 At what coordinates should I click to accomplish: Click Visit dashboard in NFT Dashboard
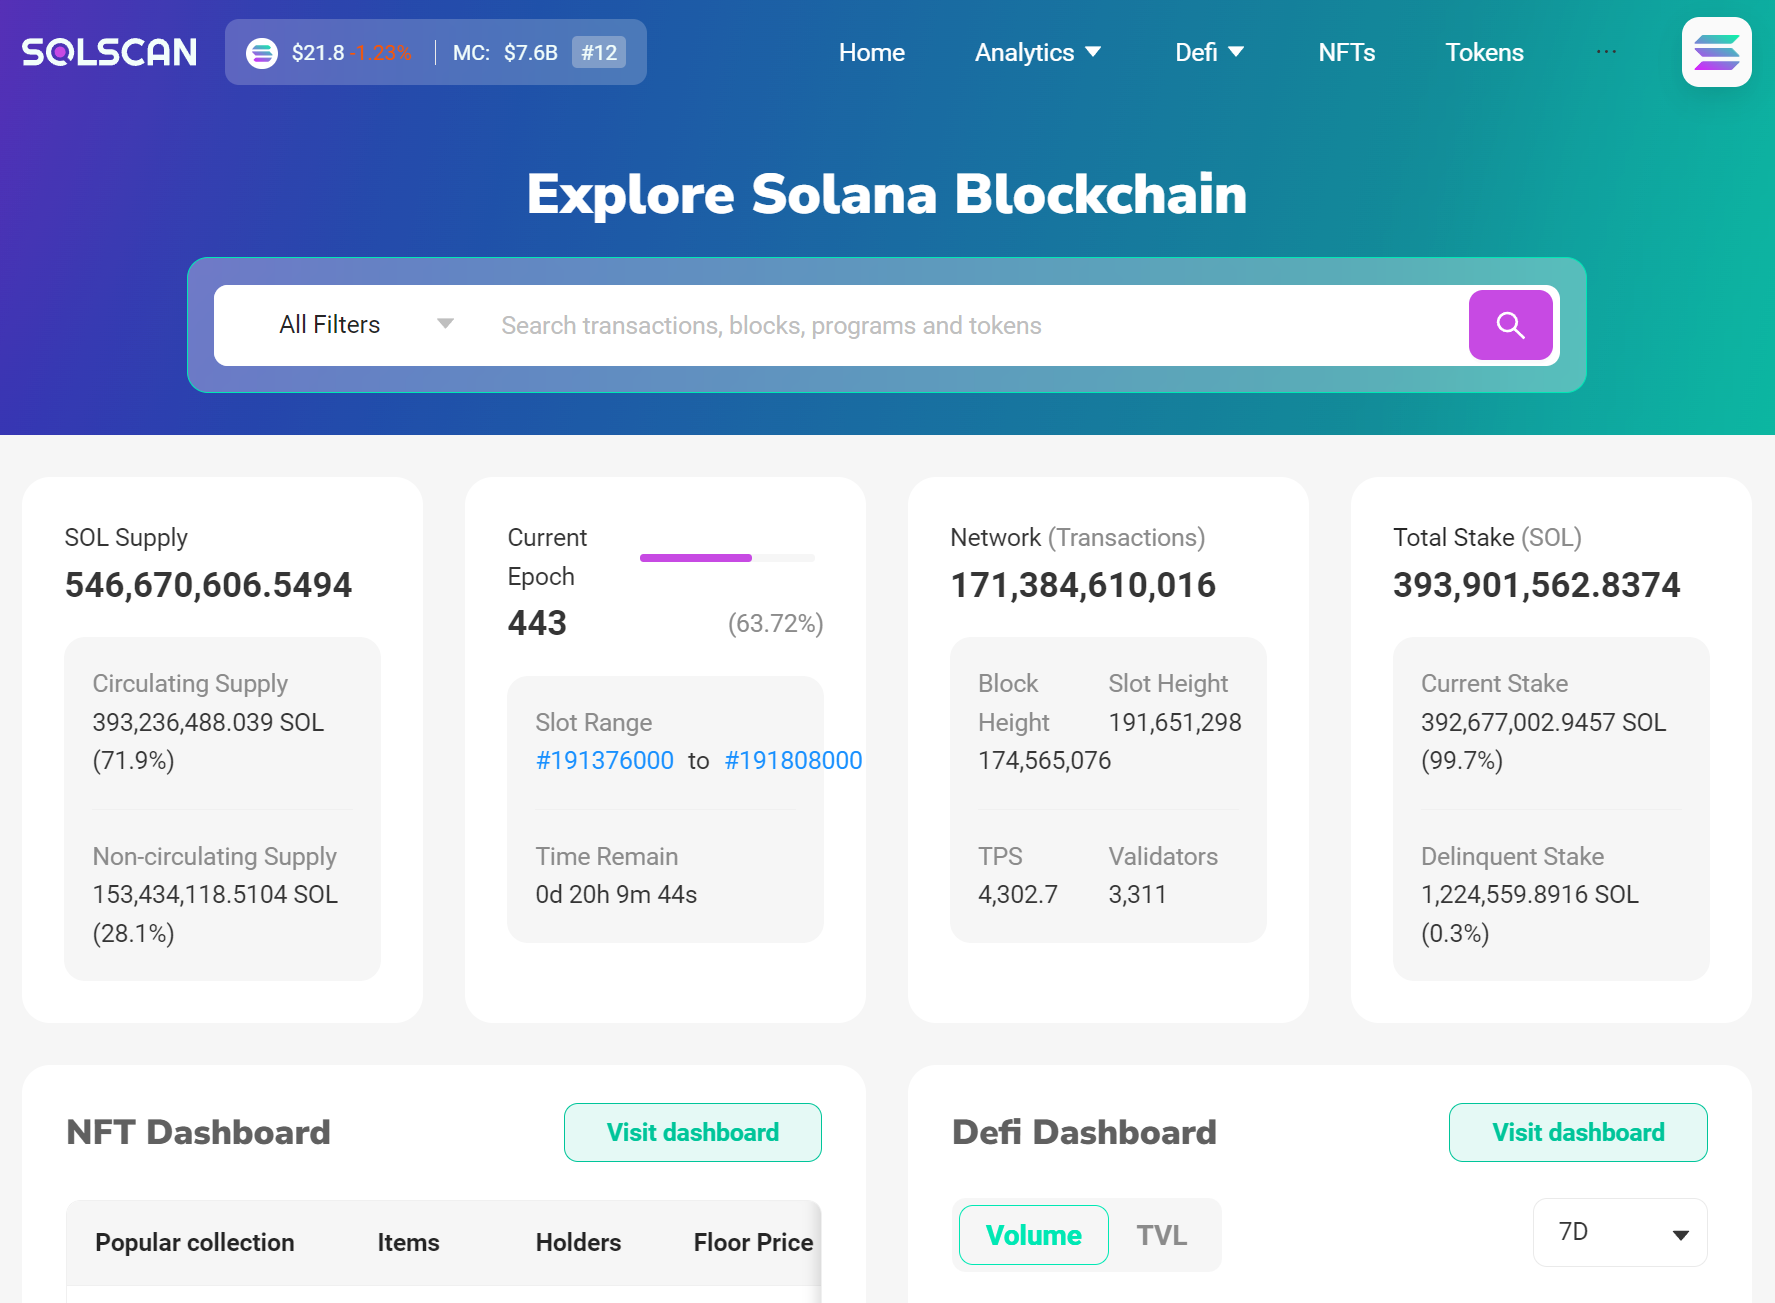[x=693, y=1132]
